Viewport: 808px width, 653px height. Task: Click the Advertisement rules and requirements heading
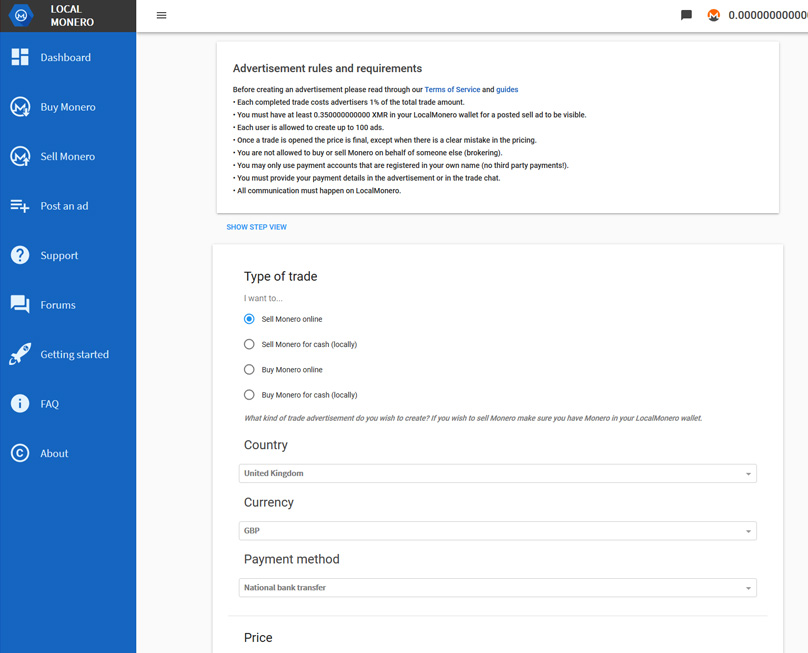[x=327, y=68]
